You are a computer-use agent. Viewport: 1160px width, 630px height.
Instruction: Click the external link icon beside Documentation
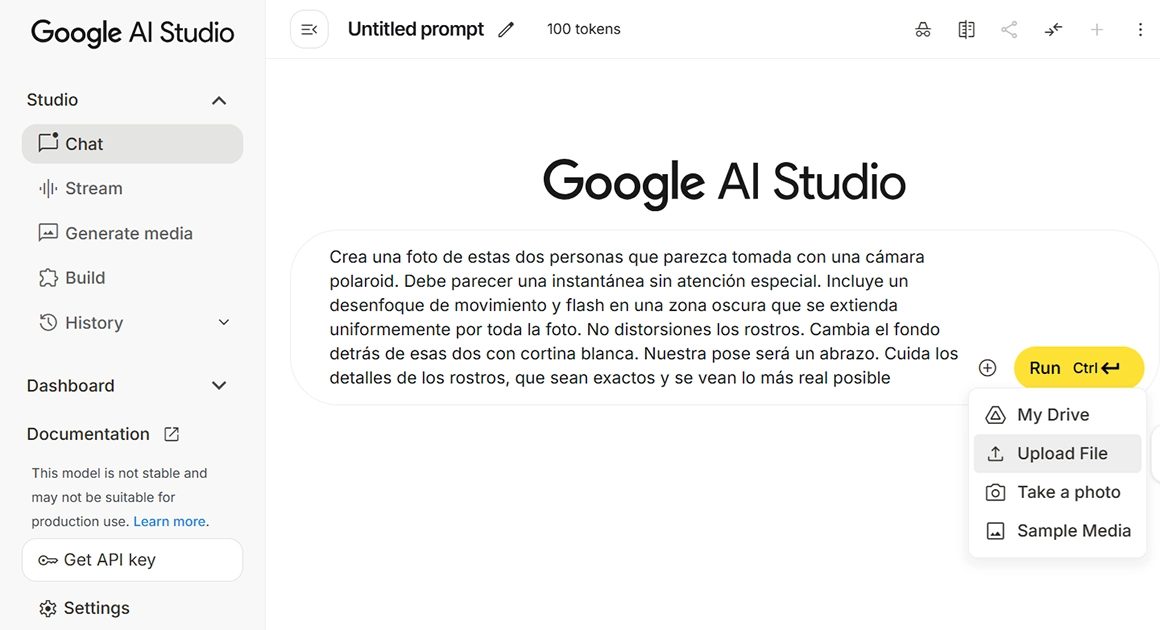click(x=172, y=434)
